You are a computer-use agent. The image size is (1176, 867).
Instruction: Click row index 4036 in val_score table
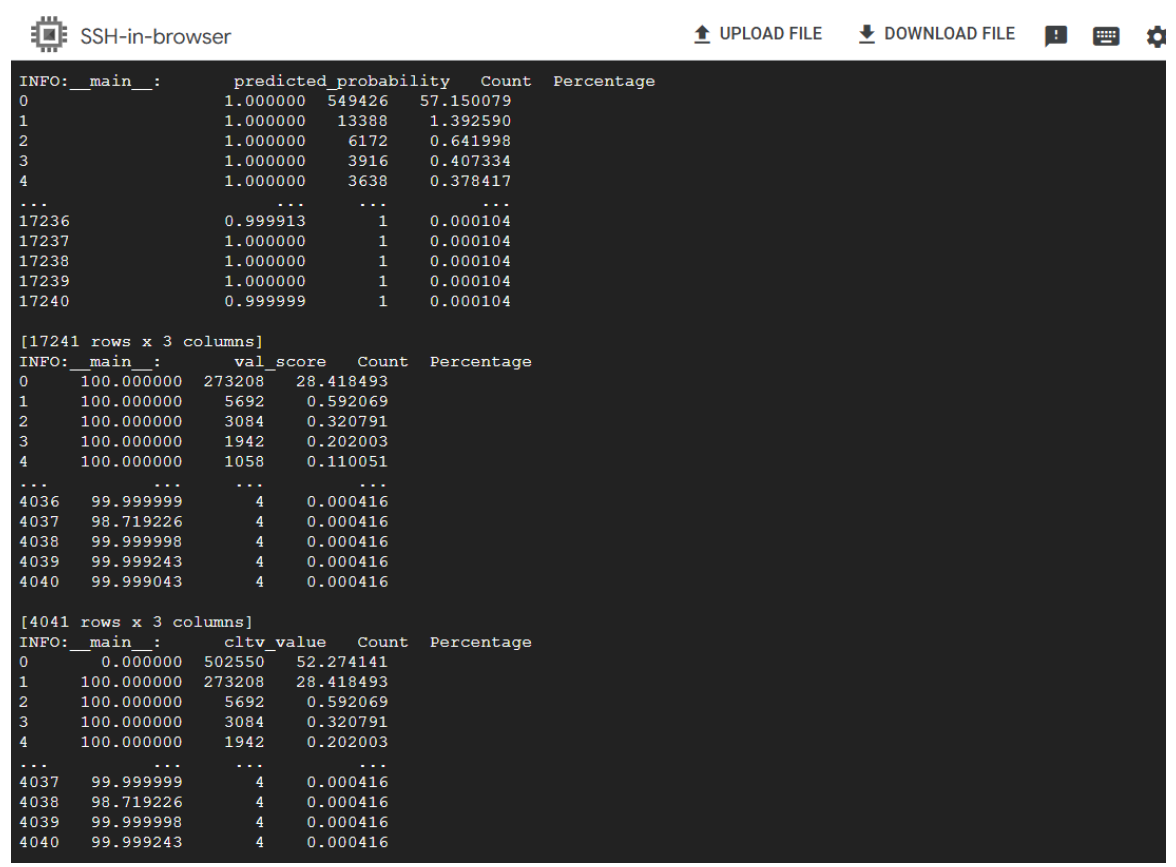pyautogui.click(x=39, y=502)
